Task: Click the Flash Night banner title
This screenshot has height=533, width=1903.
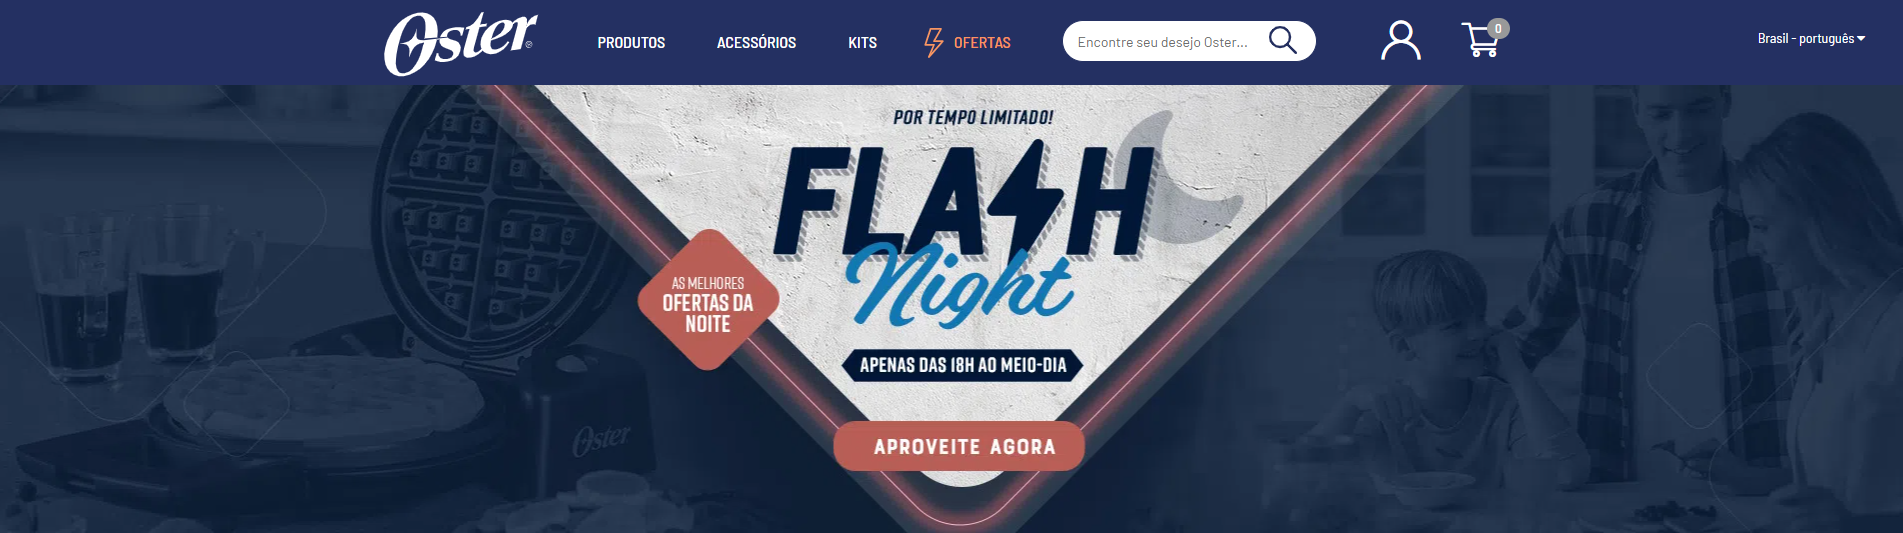Action: [x=965, y=232]
